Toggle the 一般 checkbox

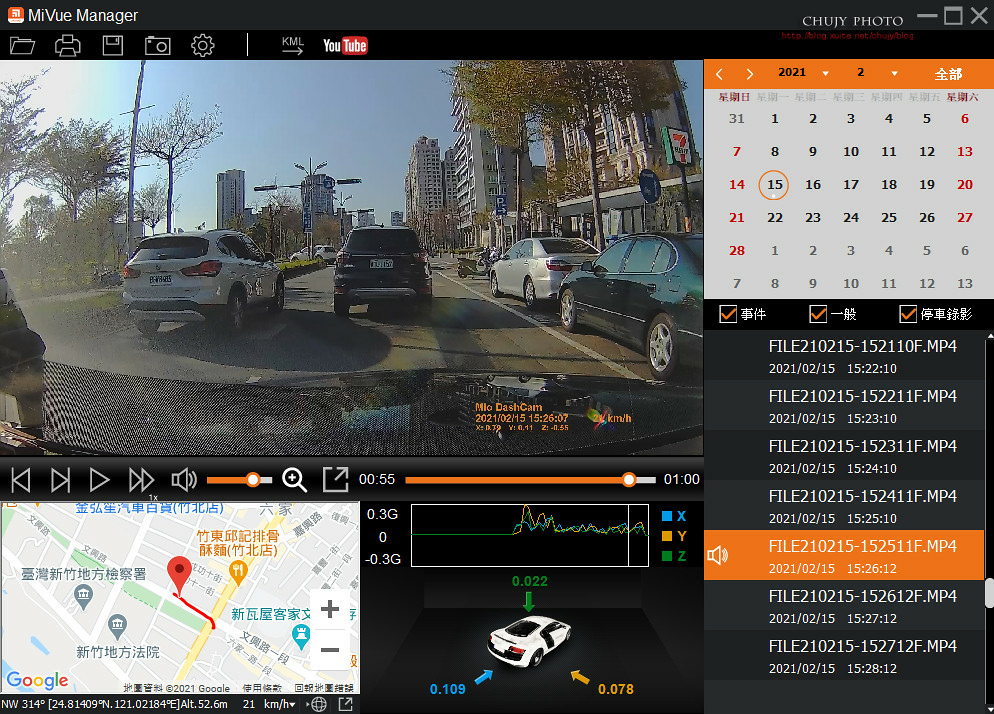coord(818,314)
